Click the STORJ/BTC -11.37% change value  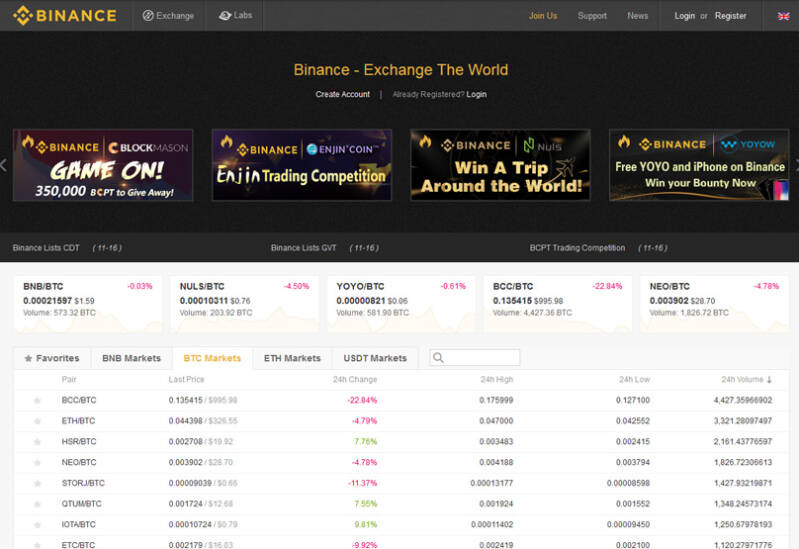(362, 483)
